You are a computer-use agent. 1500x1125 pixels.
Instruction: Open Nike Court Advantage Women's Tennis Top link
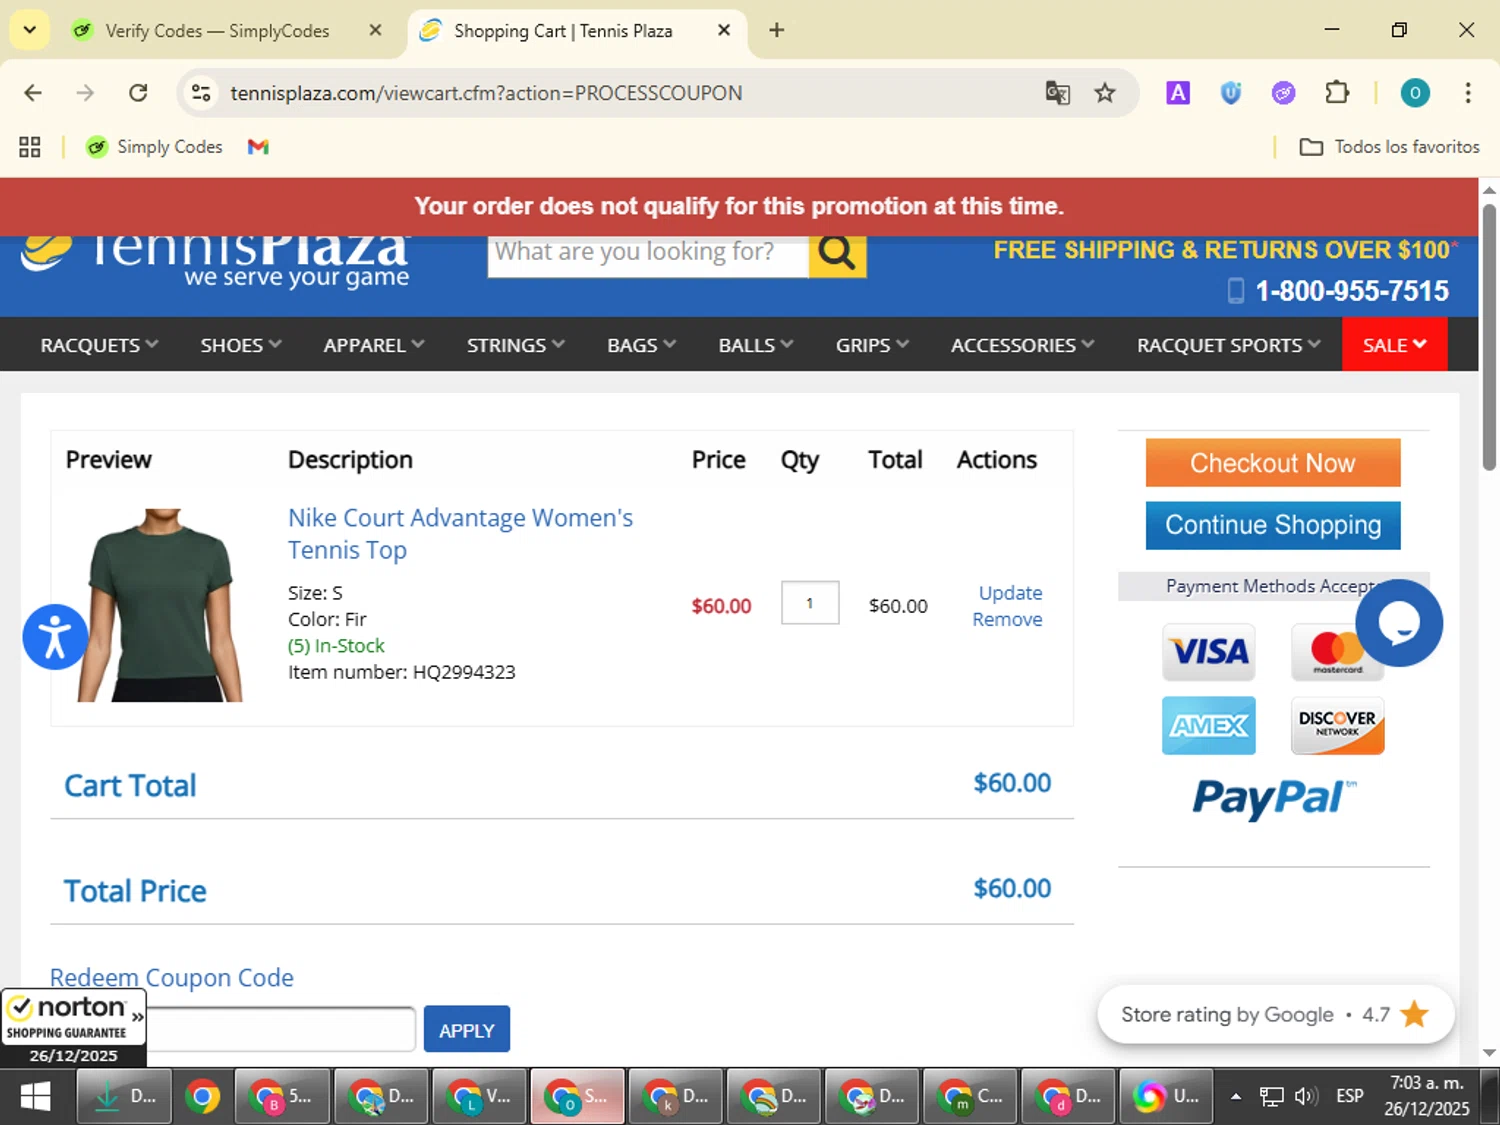460,534
